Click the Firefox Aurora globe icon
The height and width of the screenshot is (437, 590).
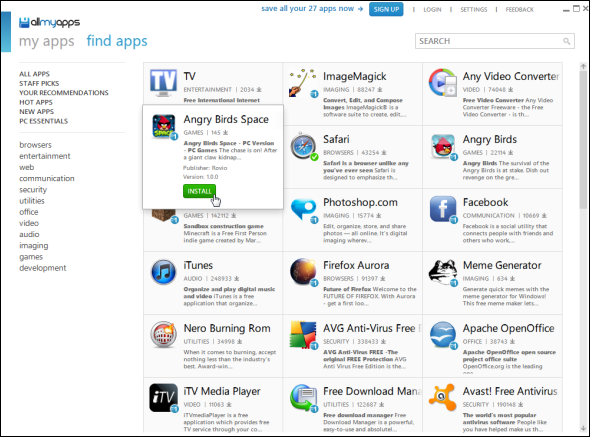click(x=303, y=272)
